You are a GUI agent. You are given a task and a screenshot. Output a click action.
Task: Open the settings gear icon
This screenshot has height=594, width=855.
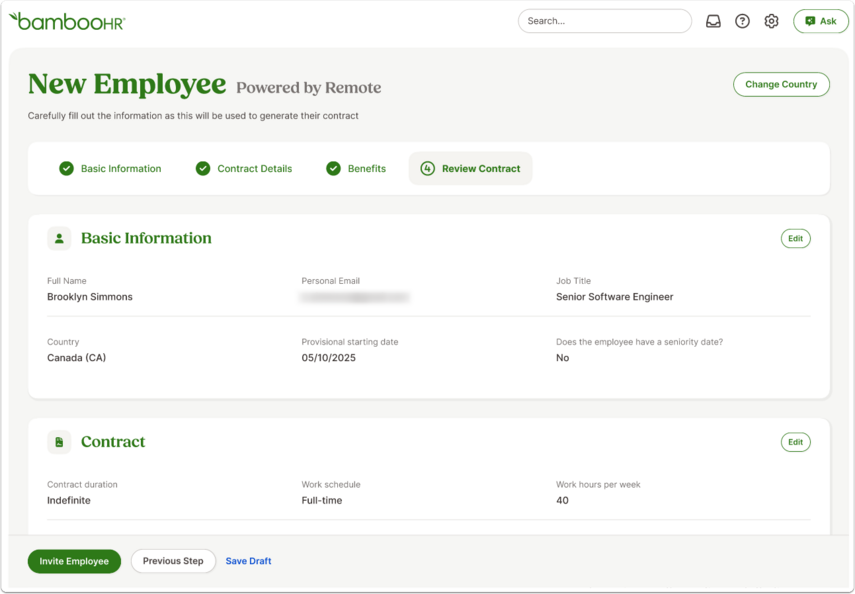(x=771, y=21)
